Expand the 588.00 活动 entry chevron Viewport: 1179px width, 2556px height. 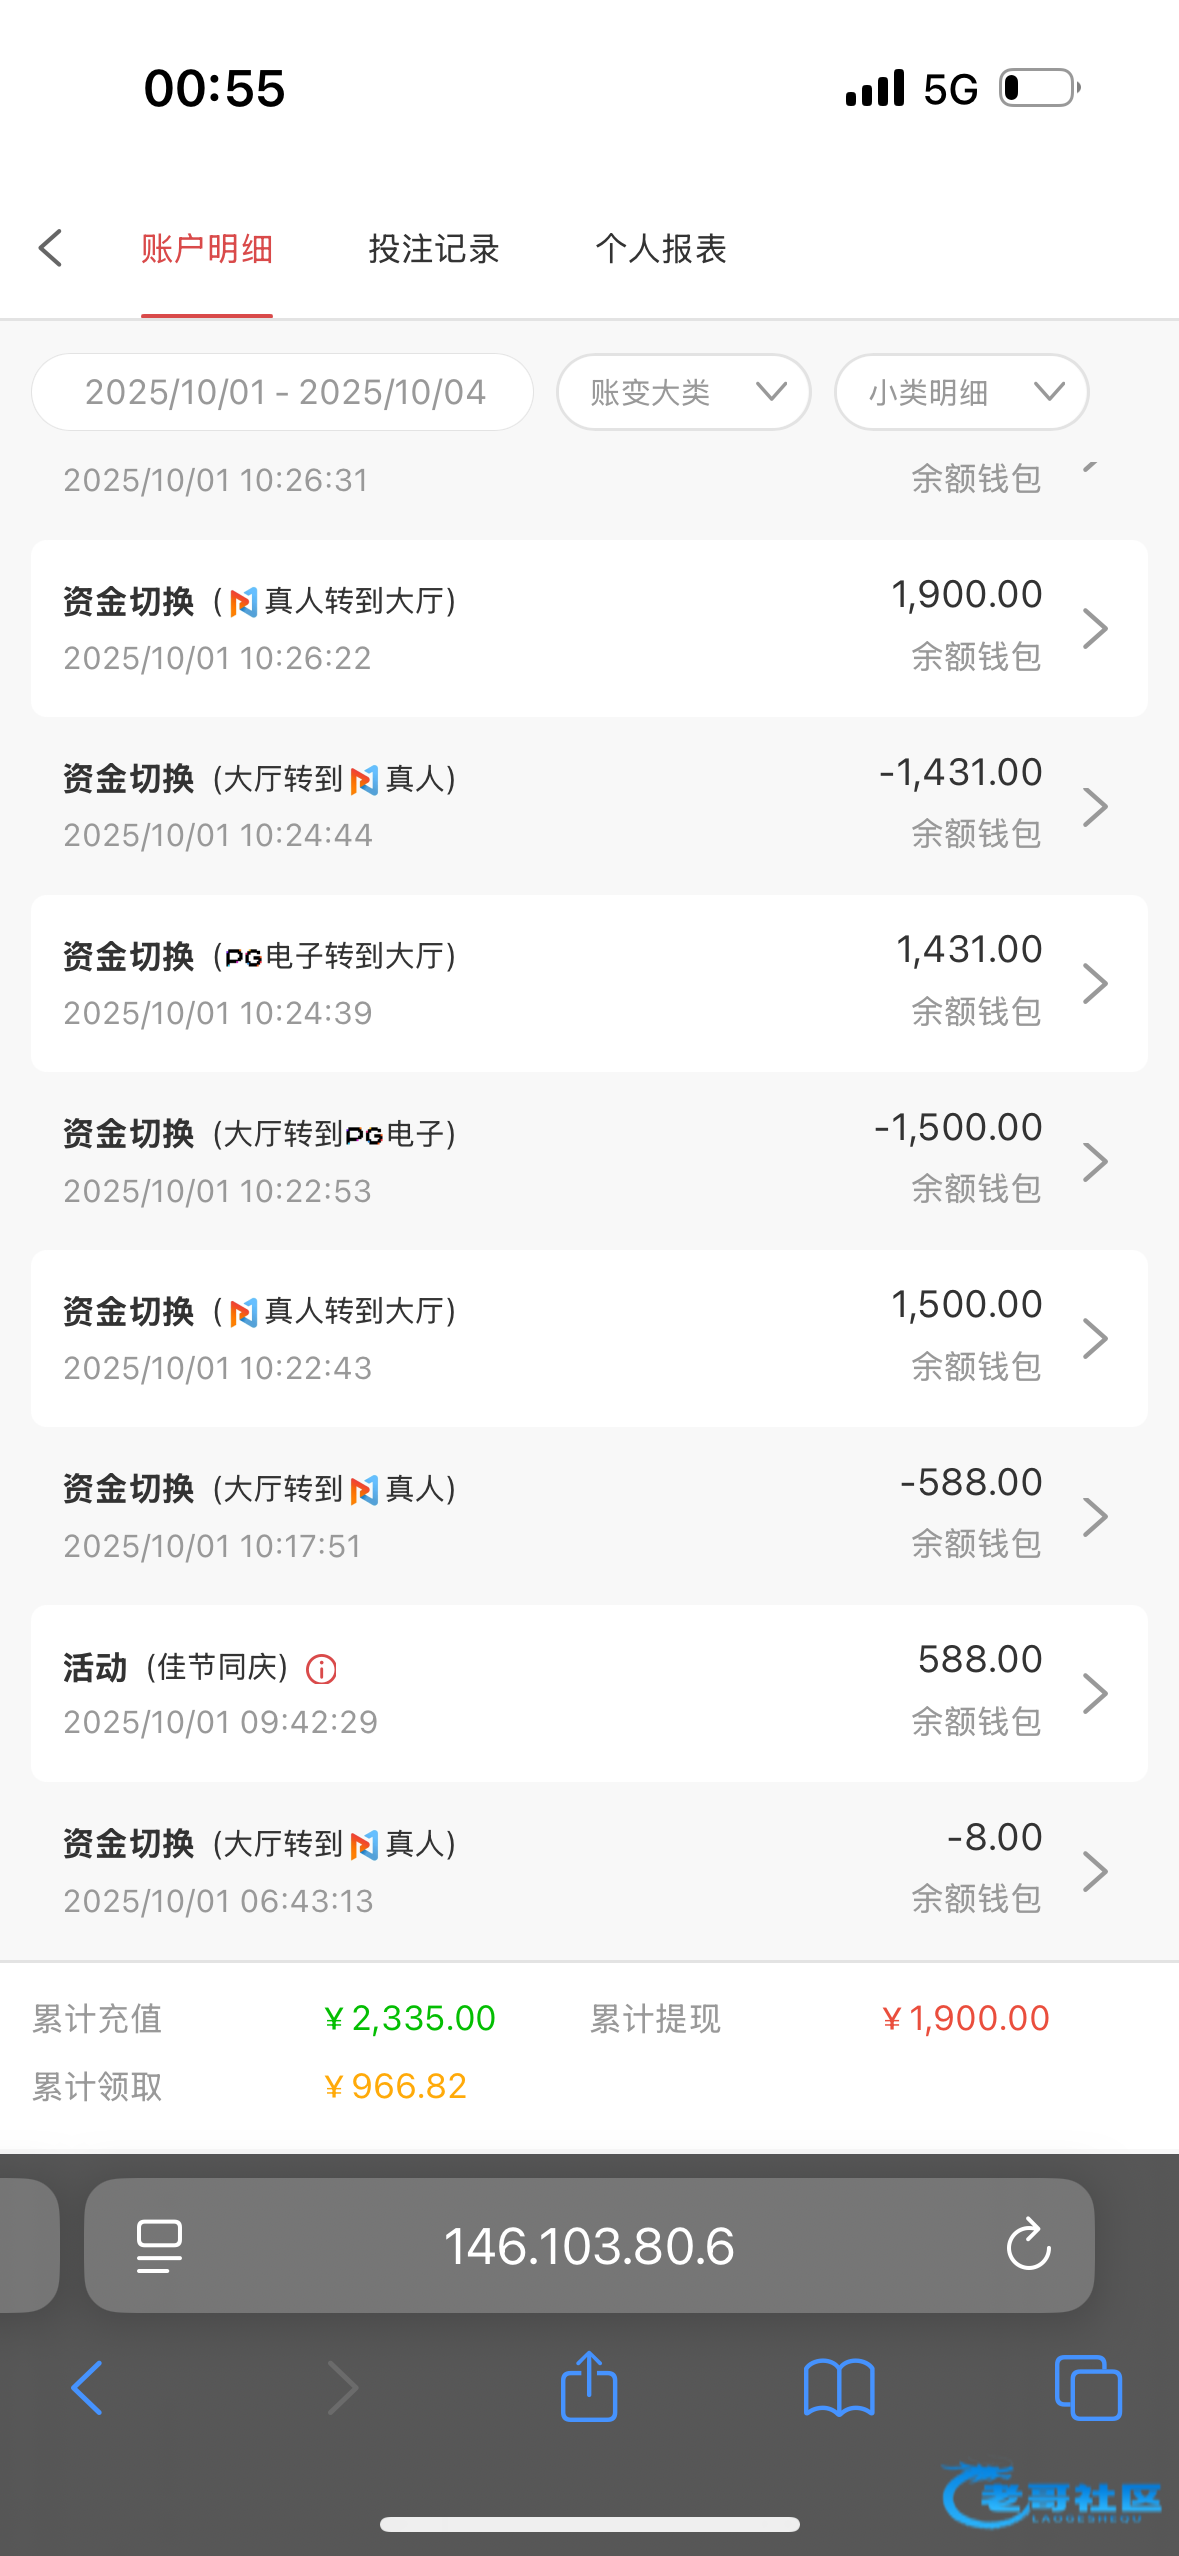[x=1096, y=1693]
